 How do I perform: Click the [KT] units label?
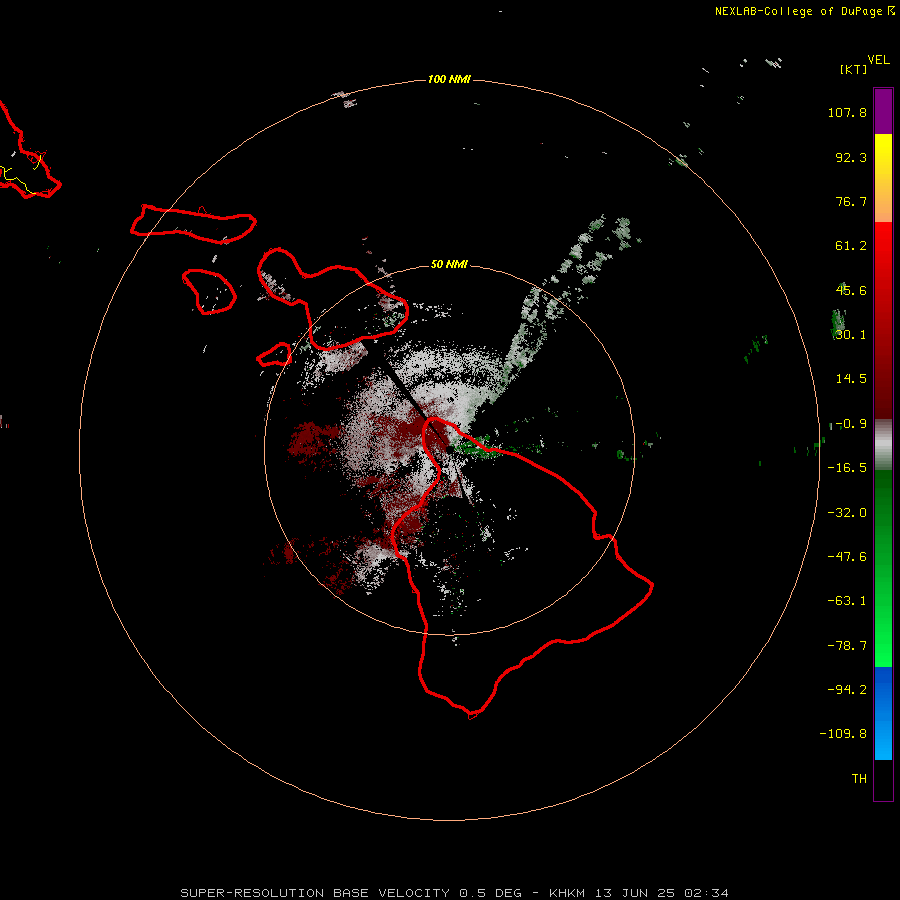click(854, 69)
